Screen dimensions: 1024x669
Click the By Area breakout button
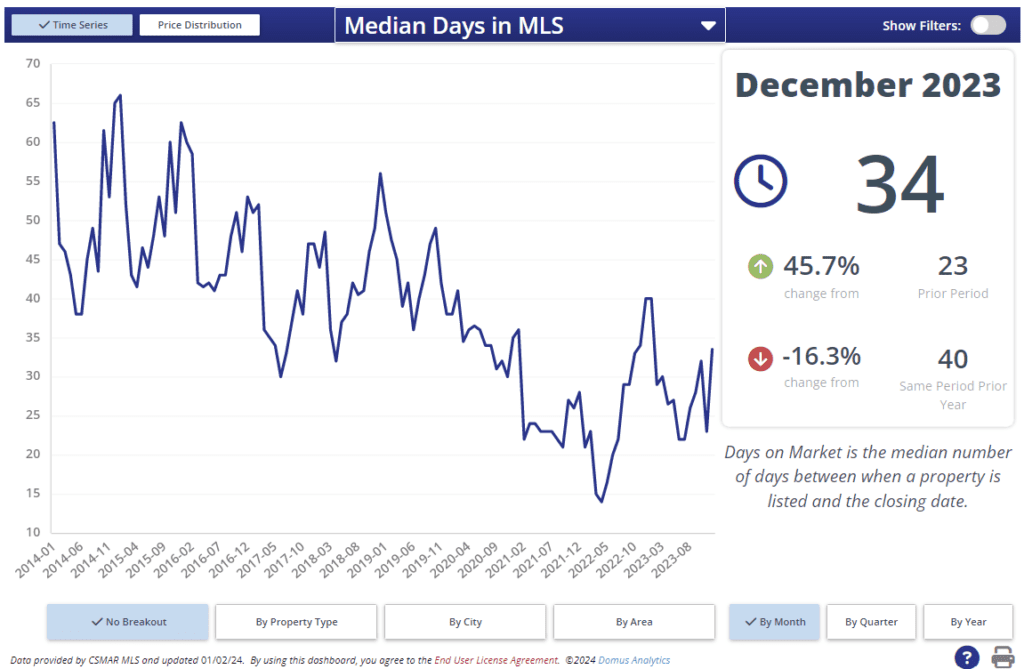point(634,621)
